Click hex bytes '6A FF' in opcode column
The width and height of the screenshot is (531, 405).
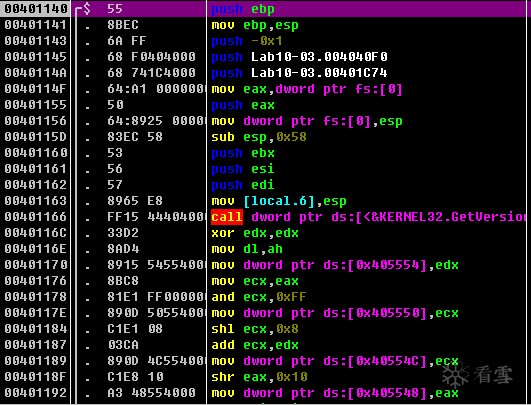(127, 41)
